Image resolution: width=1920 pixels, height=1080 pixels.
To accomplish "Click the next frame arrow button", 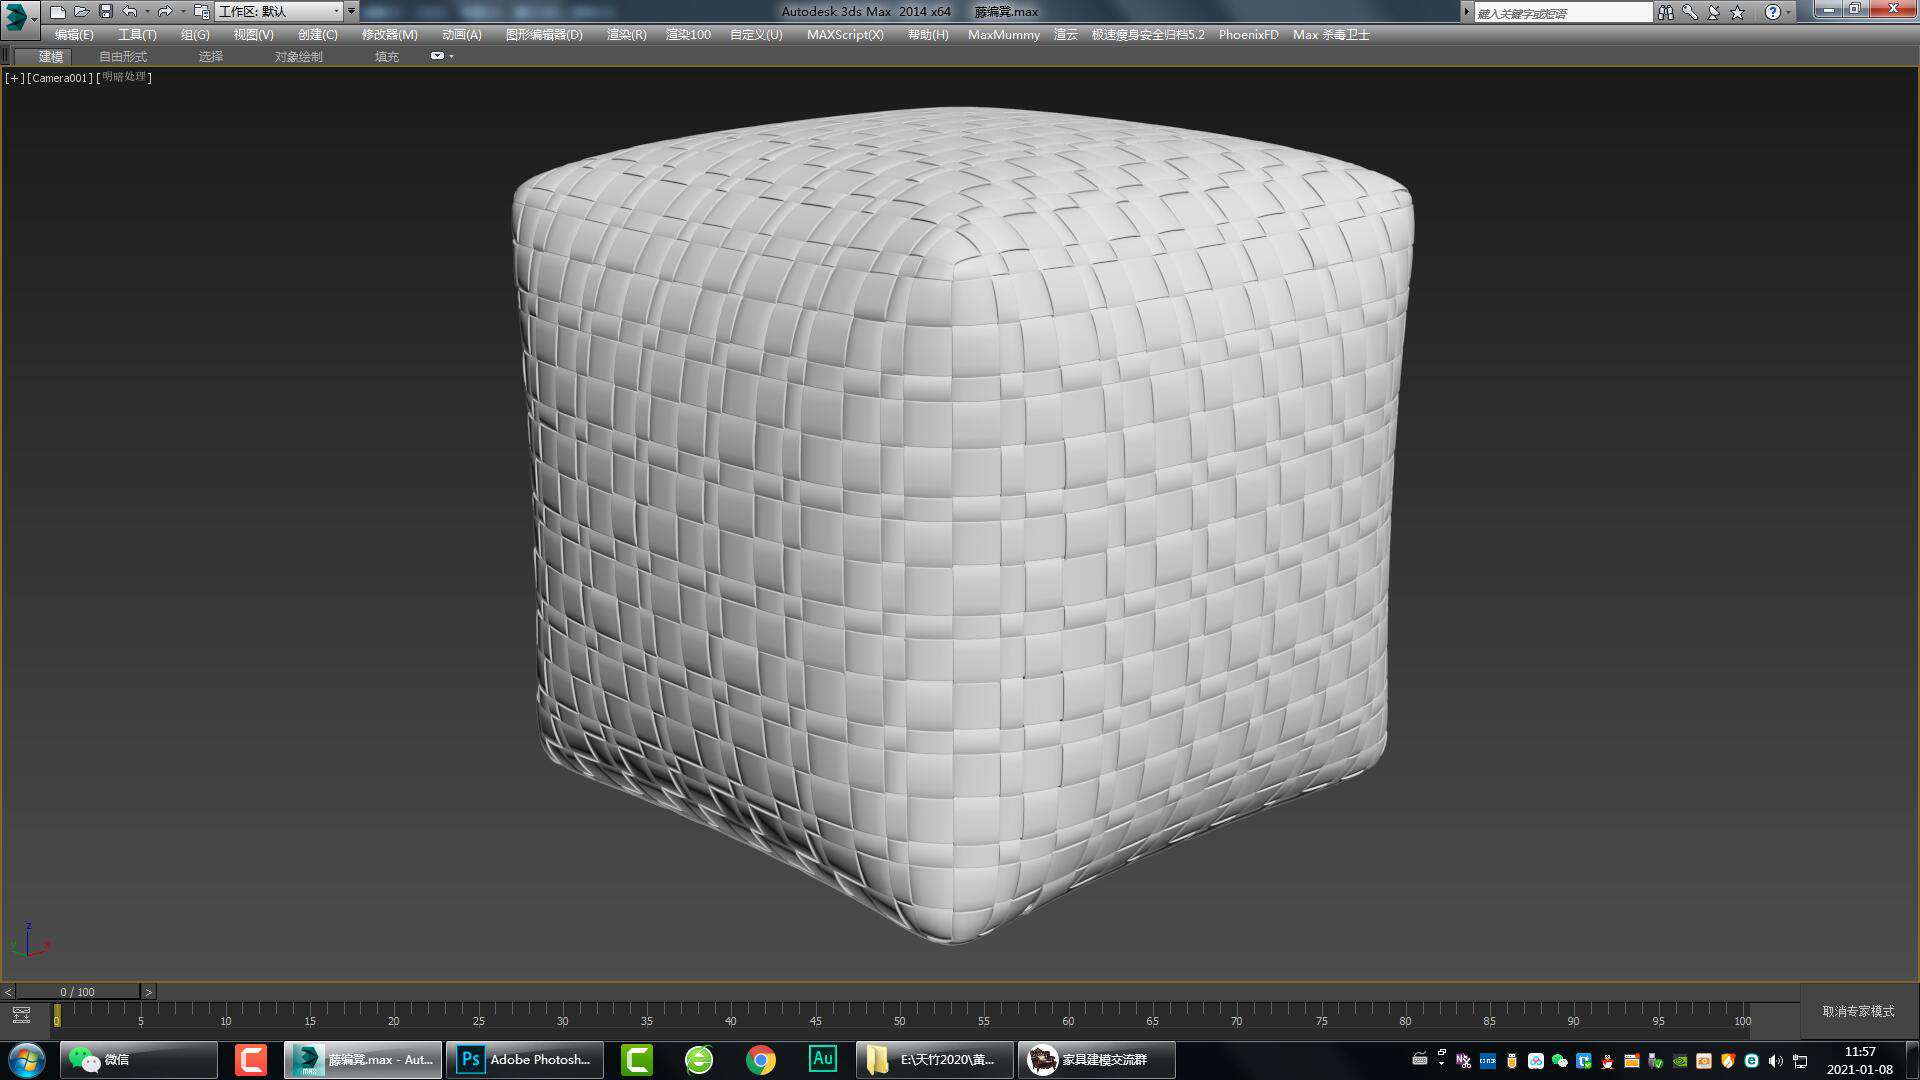I will pos(149,992).
